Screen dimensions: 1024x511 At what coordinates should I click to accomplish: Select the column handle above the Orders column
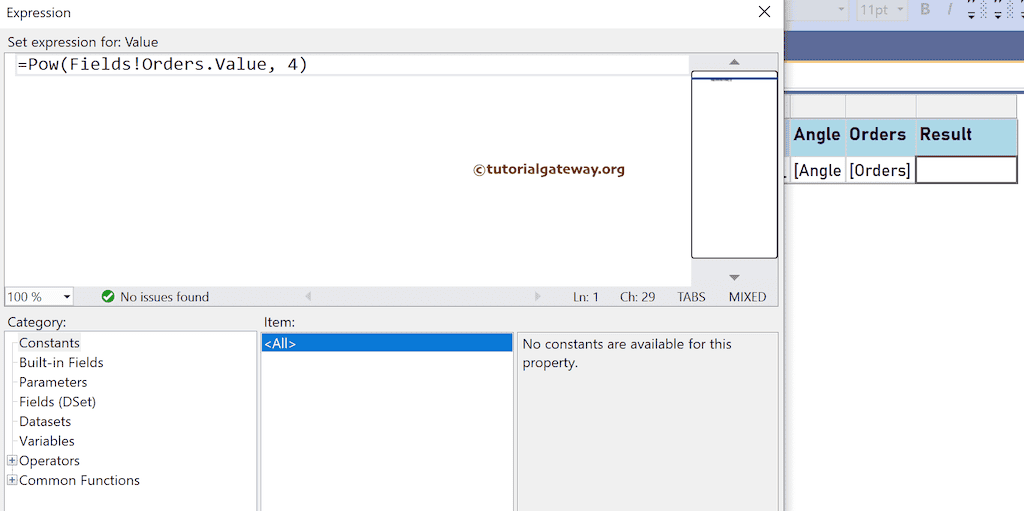880,106
